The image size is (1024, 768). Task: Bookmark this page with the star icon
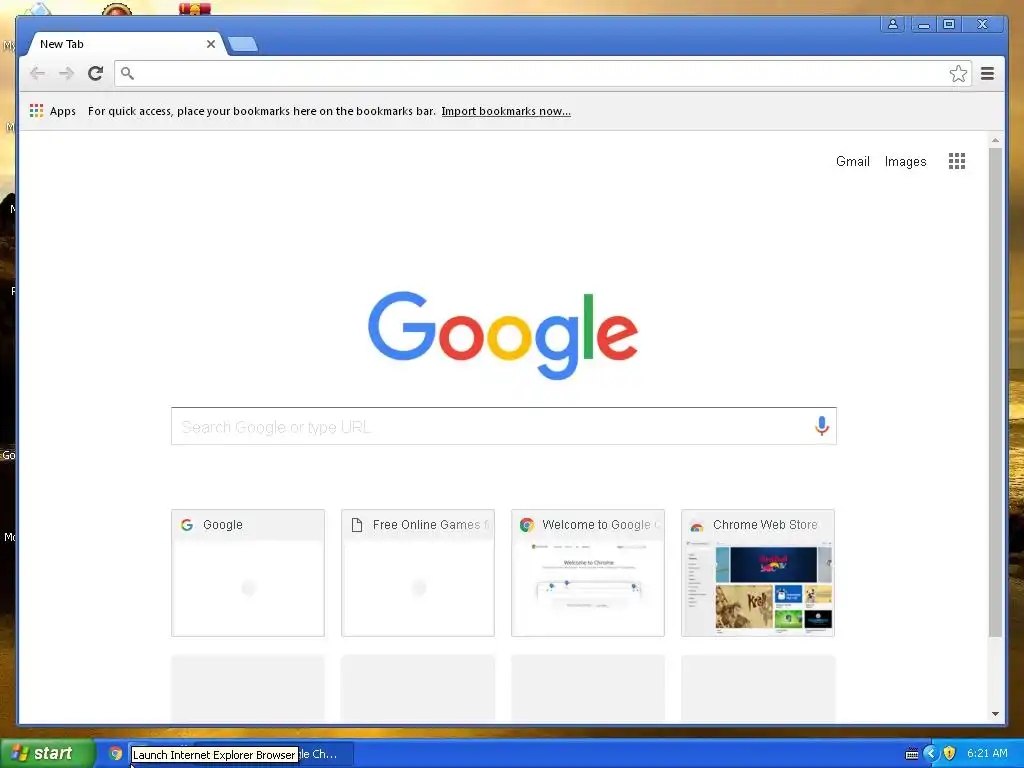click(958, 73)
